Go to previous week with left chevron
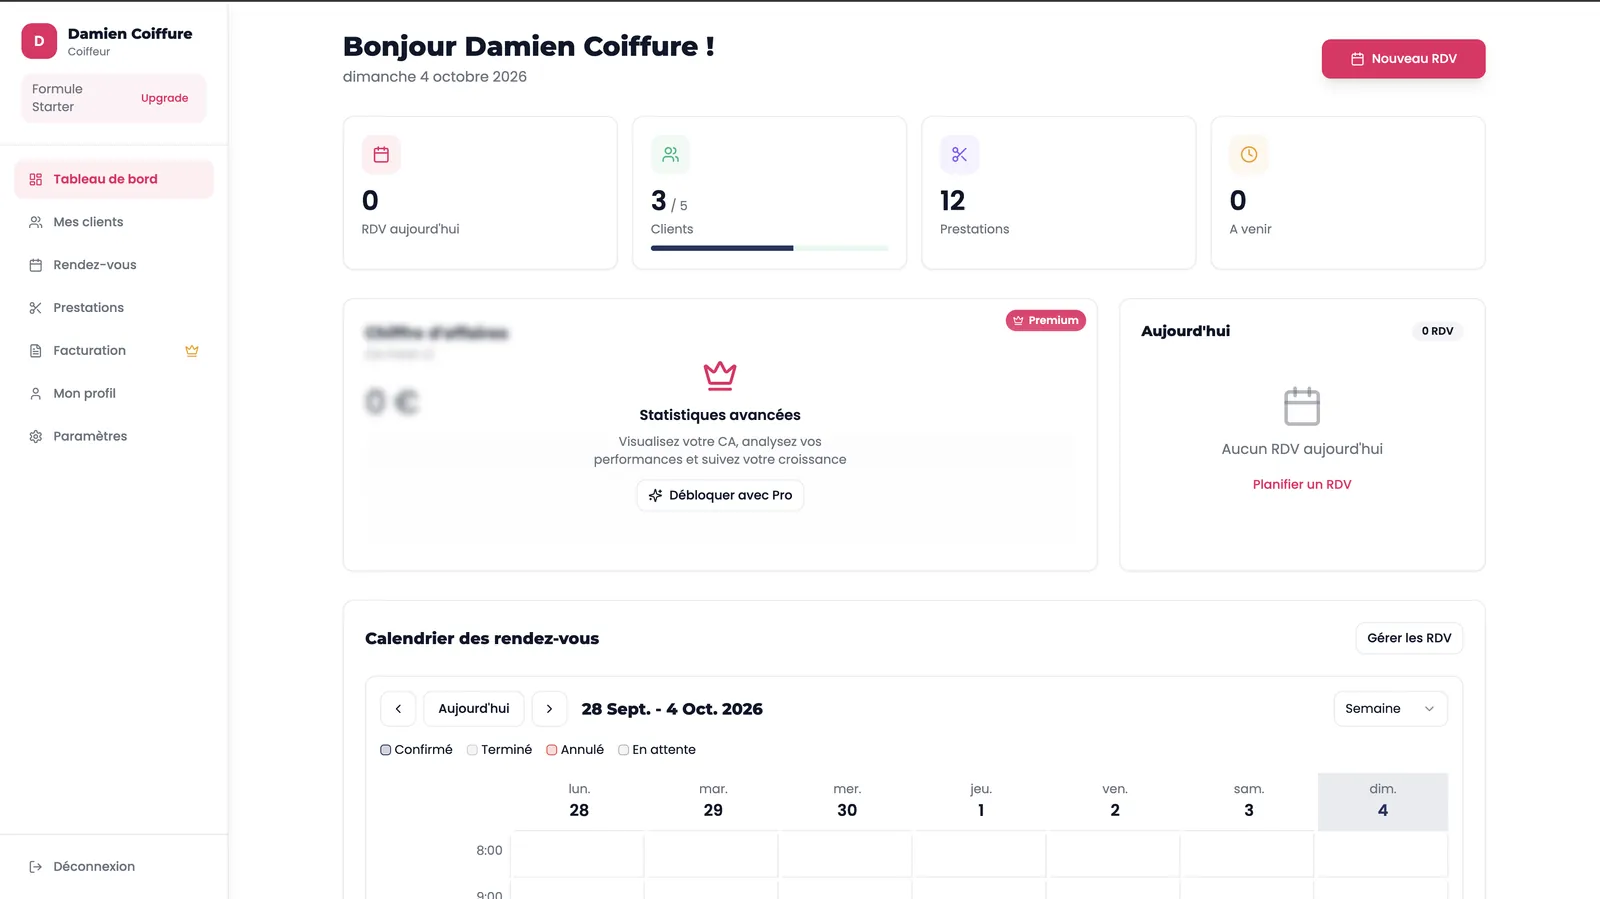This screenshot has height=899, width=1600. click(398, 709)
